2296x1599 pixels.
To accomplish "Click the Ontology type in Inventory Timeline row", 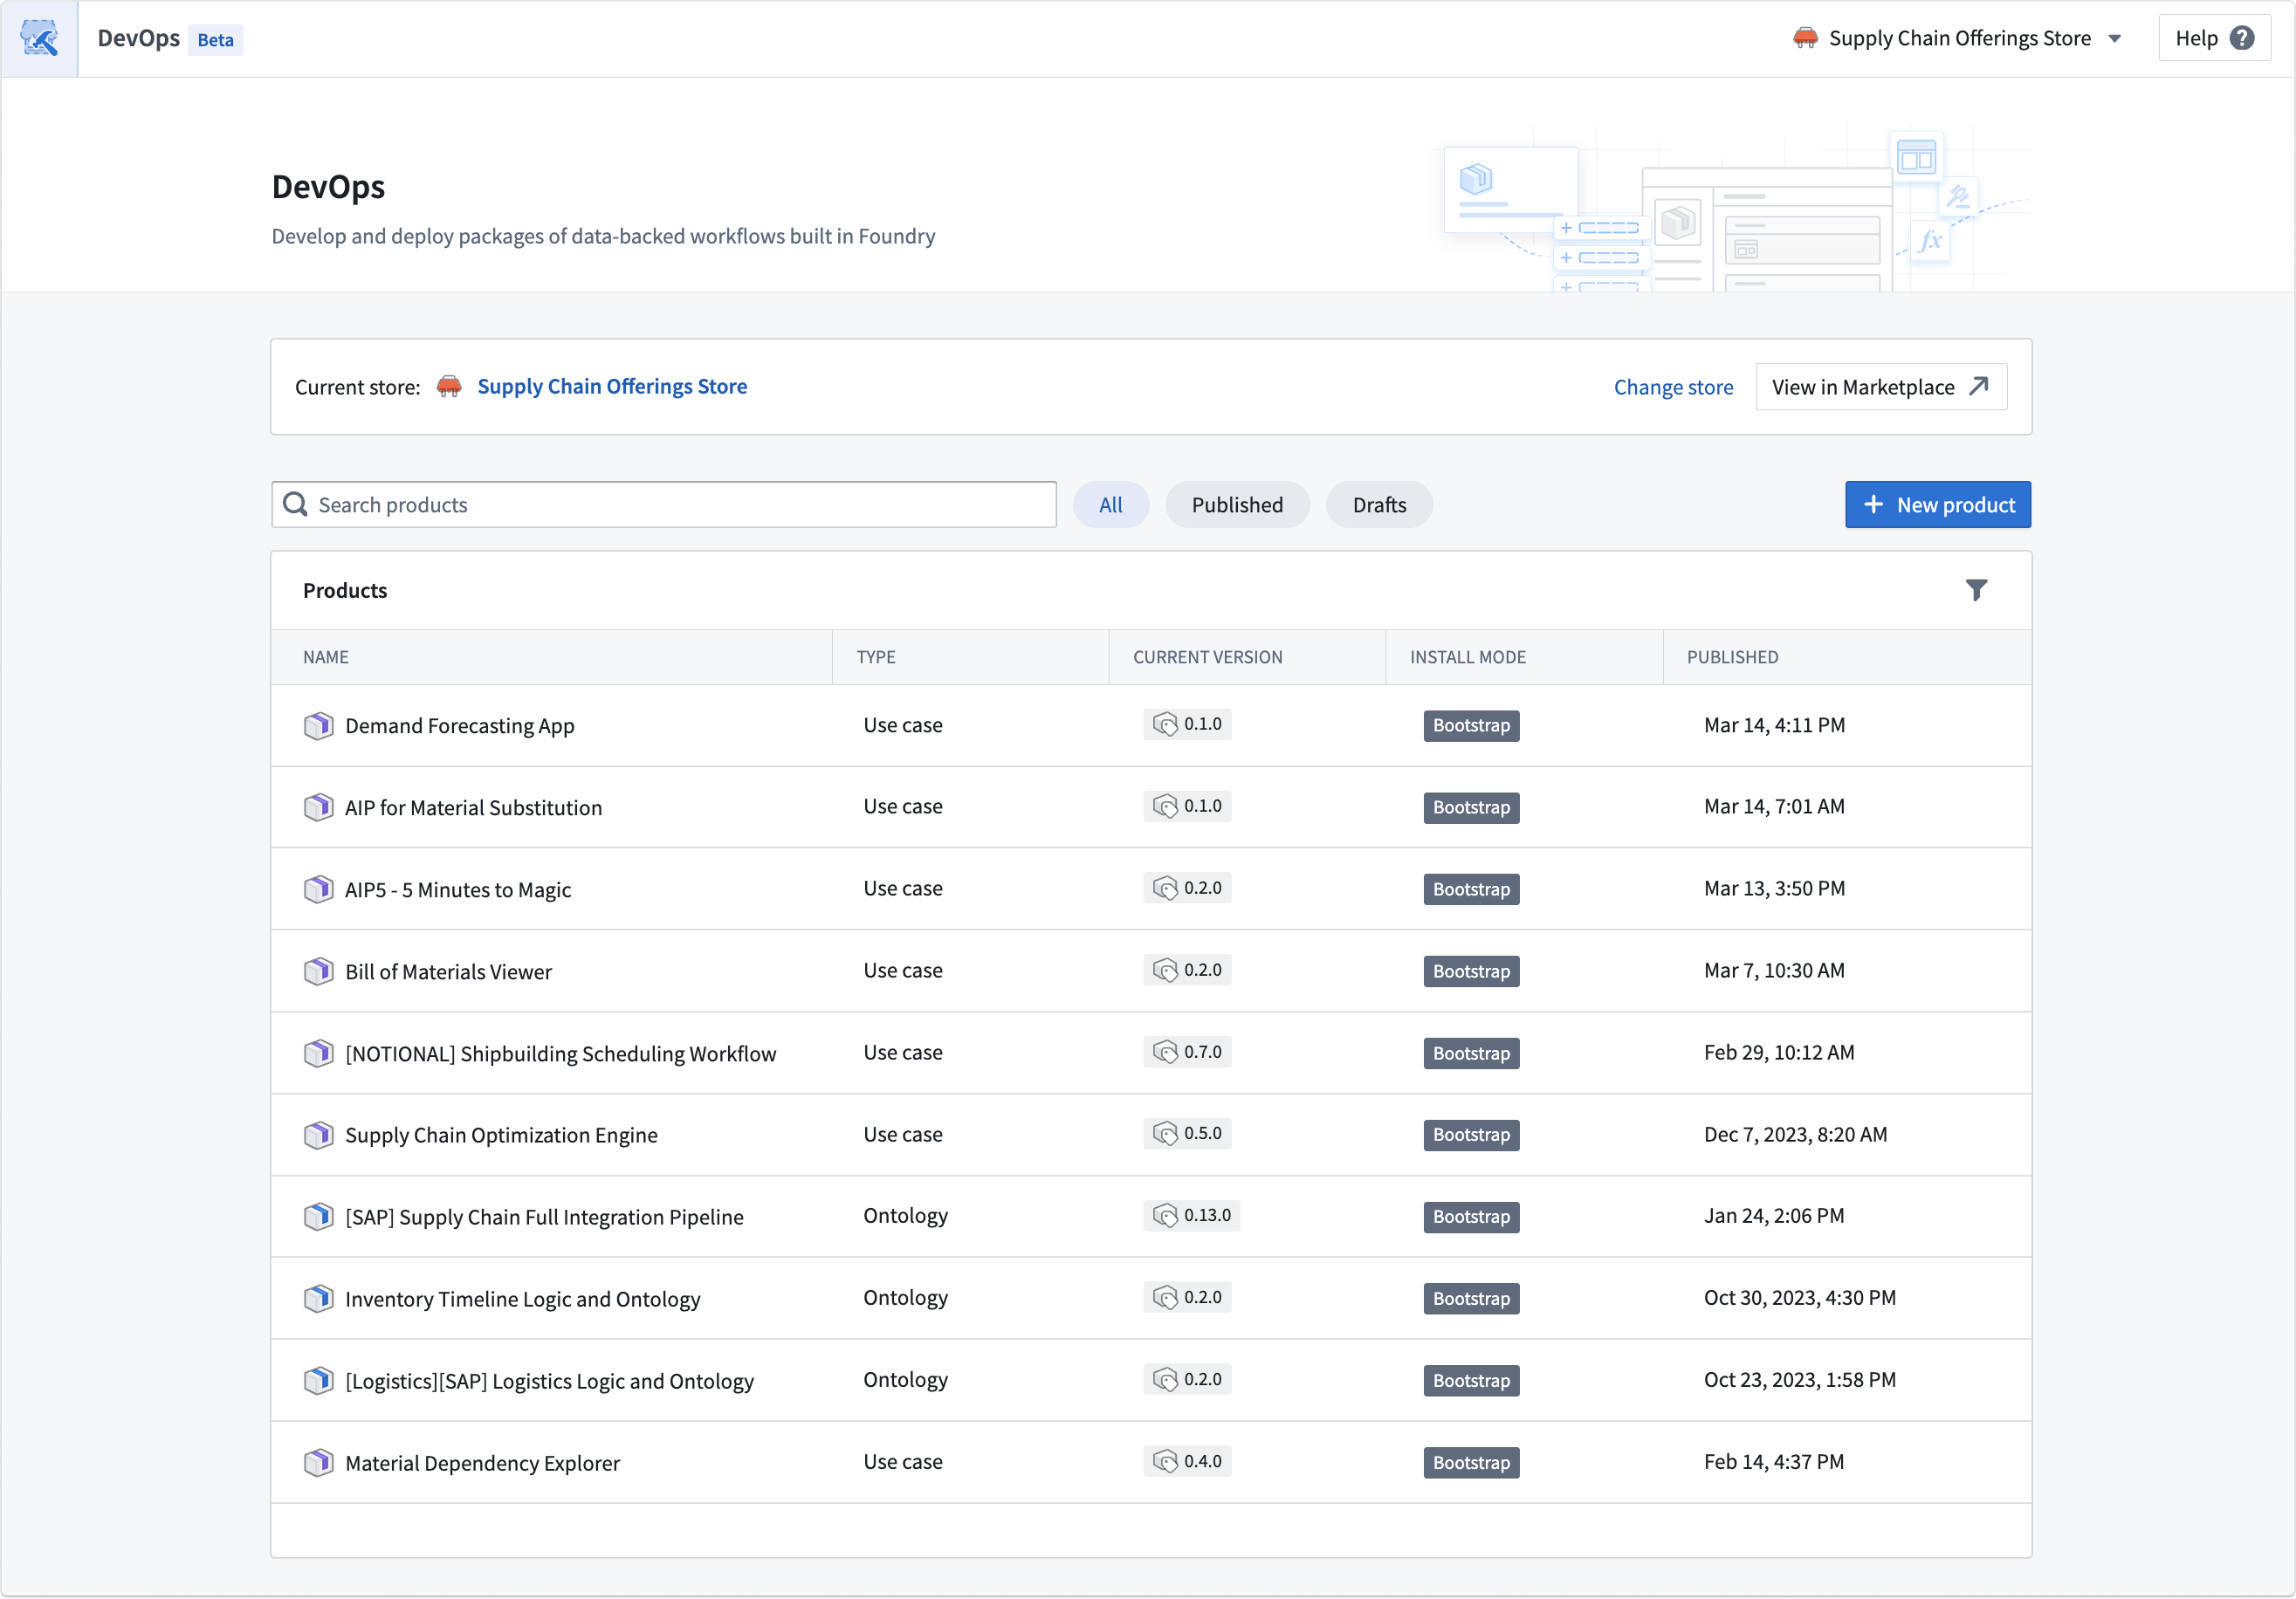I will click(905, 1298).
